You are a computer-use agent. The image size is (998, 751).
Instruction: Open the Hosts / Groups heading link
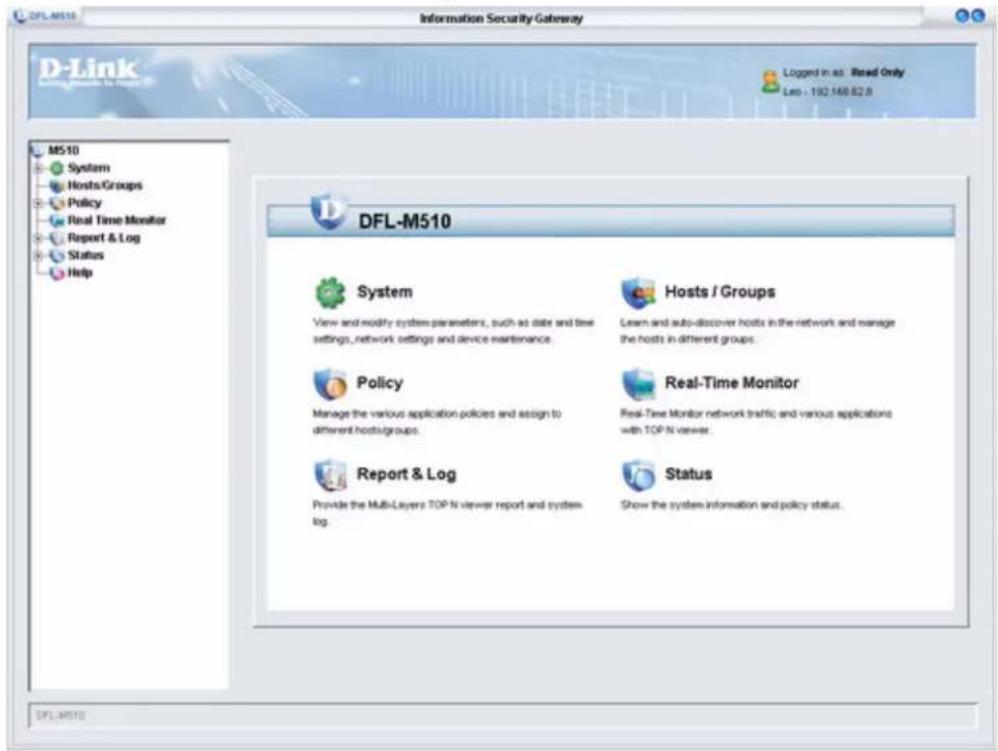pos(720,292)
